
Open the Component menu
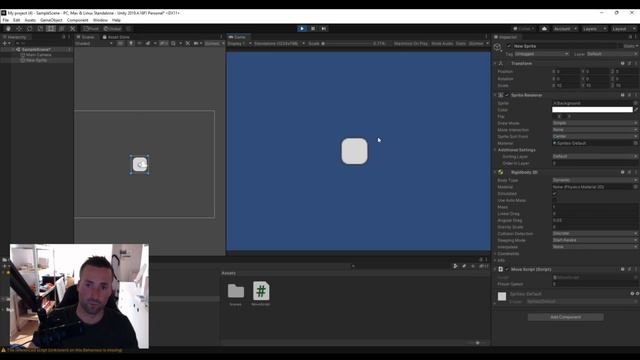tap(78, 20)
